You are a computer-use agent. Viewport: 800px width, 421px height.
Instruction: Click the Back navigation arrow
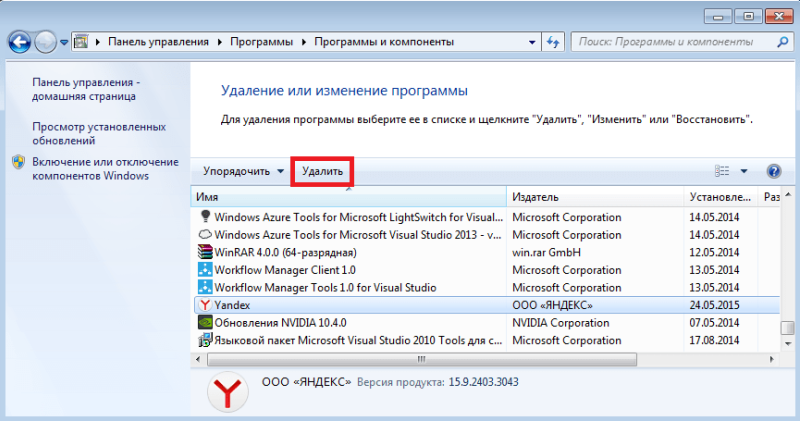19,42
